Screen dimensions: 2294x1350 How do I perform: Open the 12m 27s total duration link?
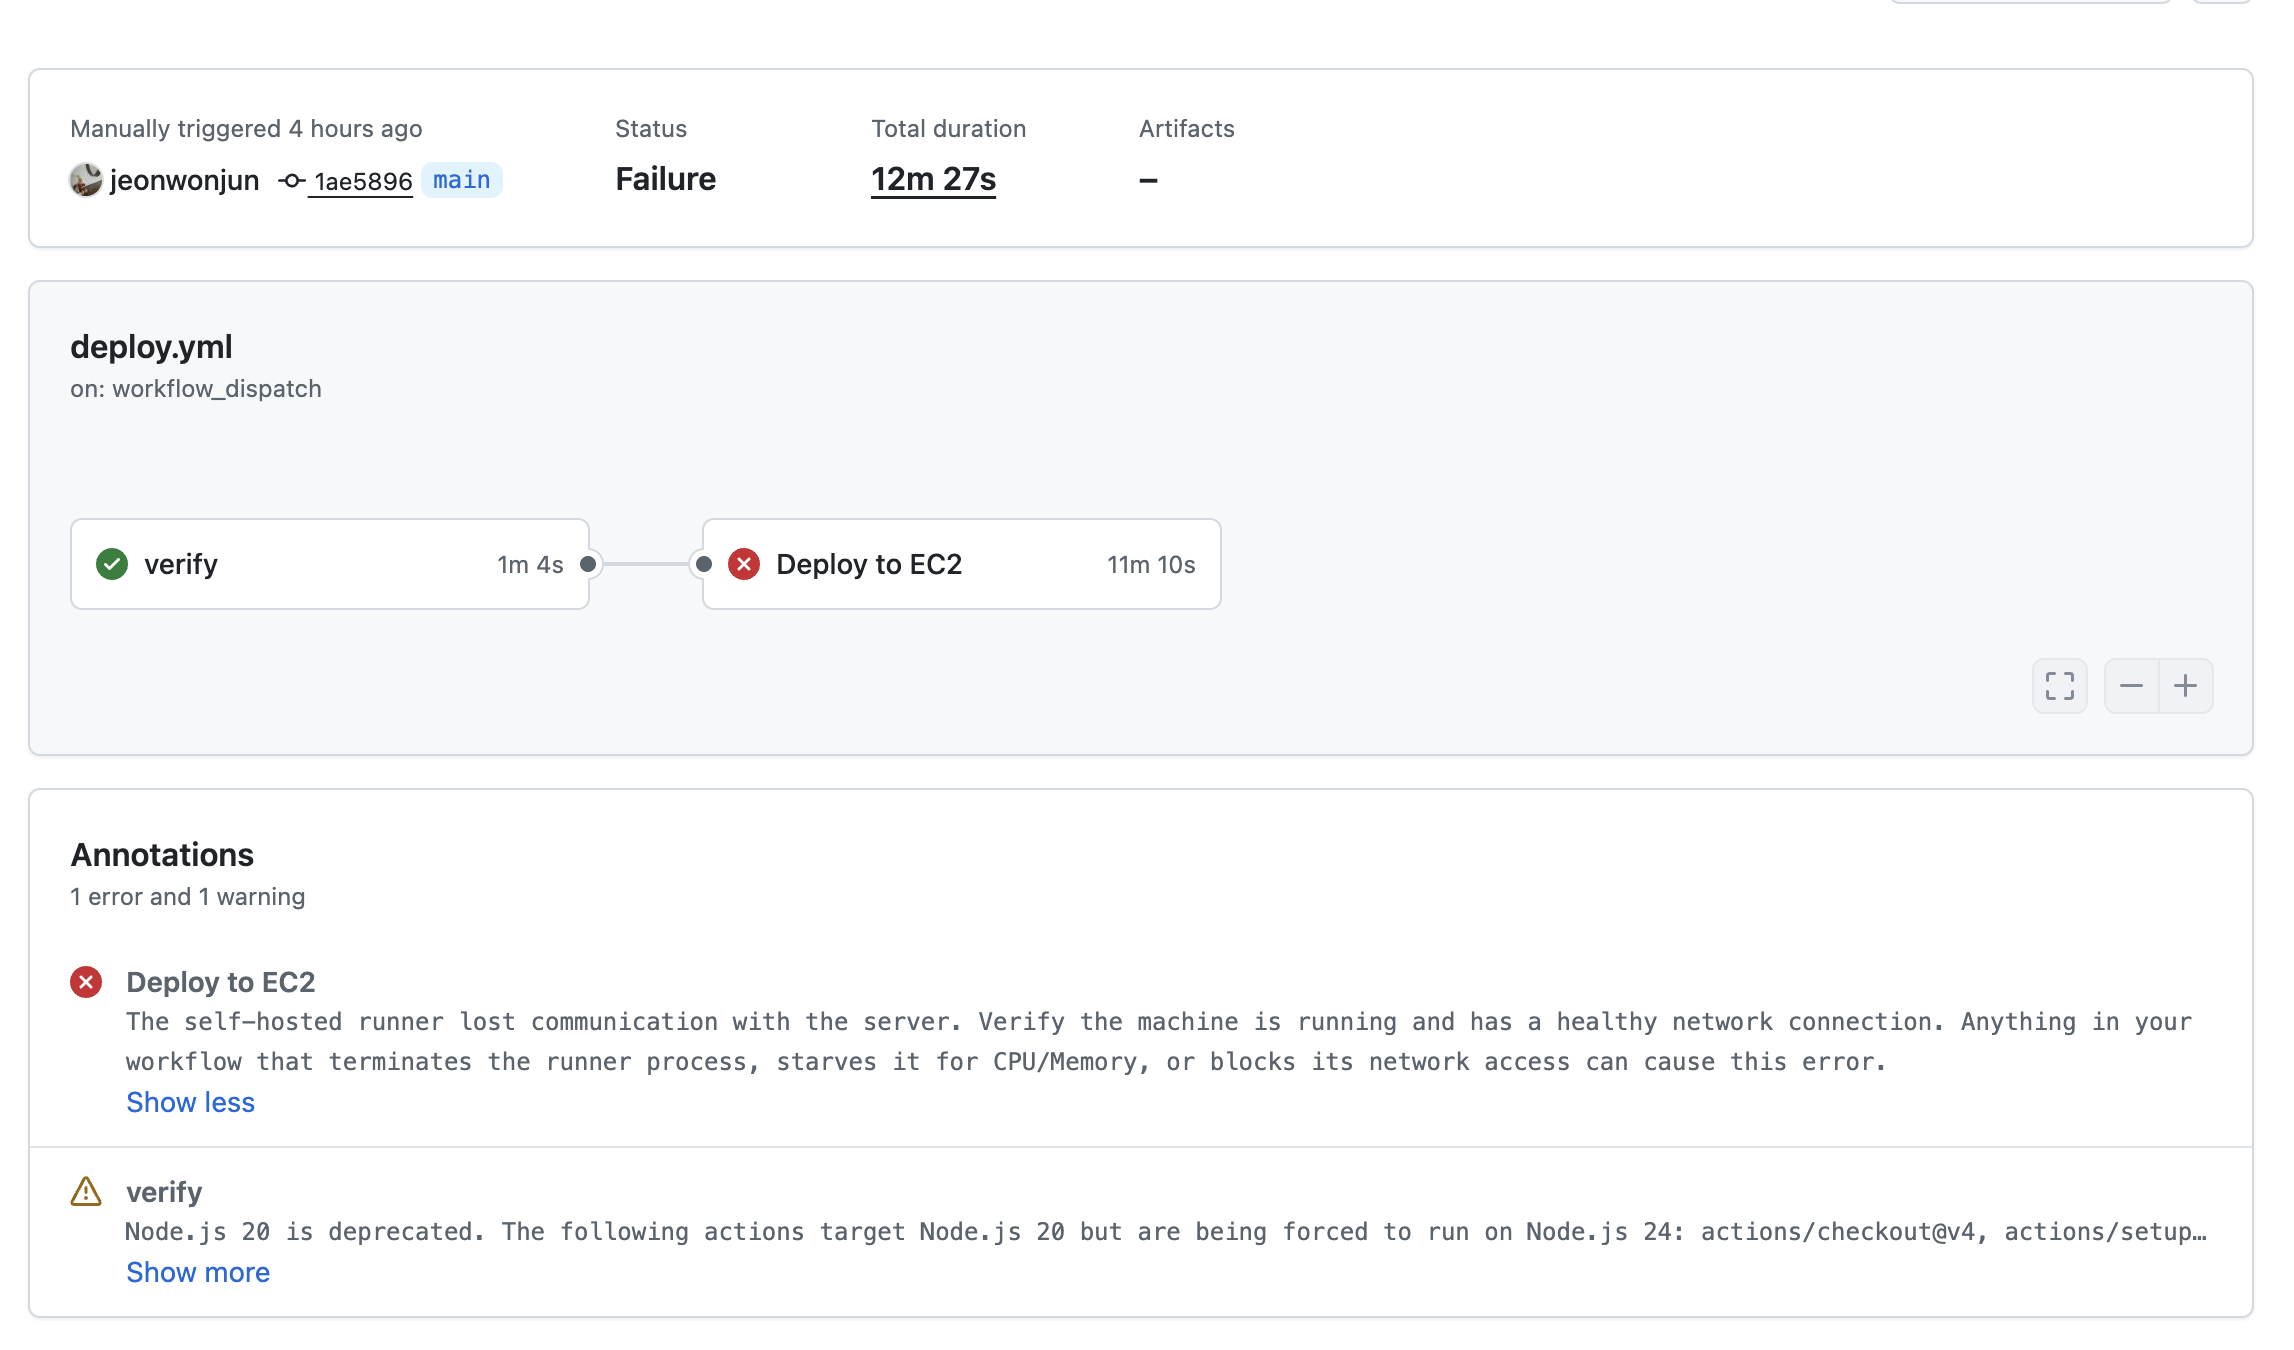tap(933, 179)
